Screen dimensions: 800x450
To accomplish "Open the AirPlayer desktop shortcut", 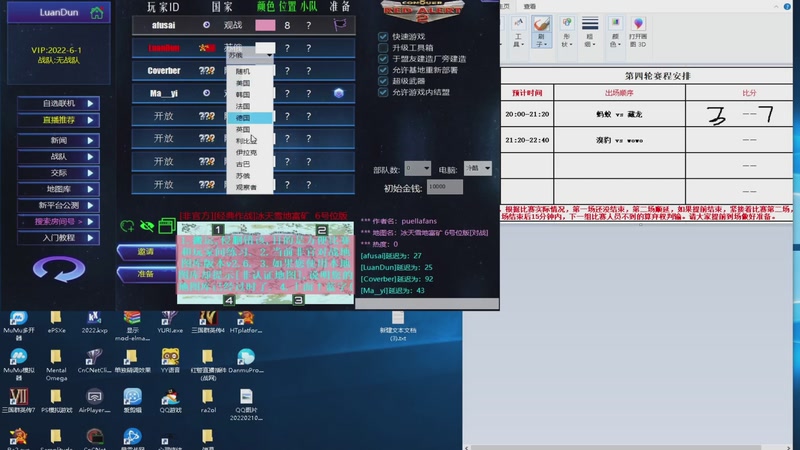I will click(94, 401).
